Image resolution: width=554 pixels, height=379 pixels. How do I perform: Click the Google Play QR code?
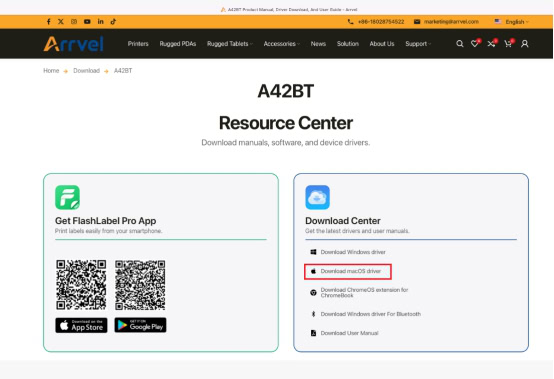pyautogui.click(x=140, y=285)
